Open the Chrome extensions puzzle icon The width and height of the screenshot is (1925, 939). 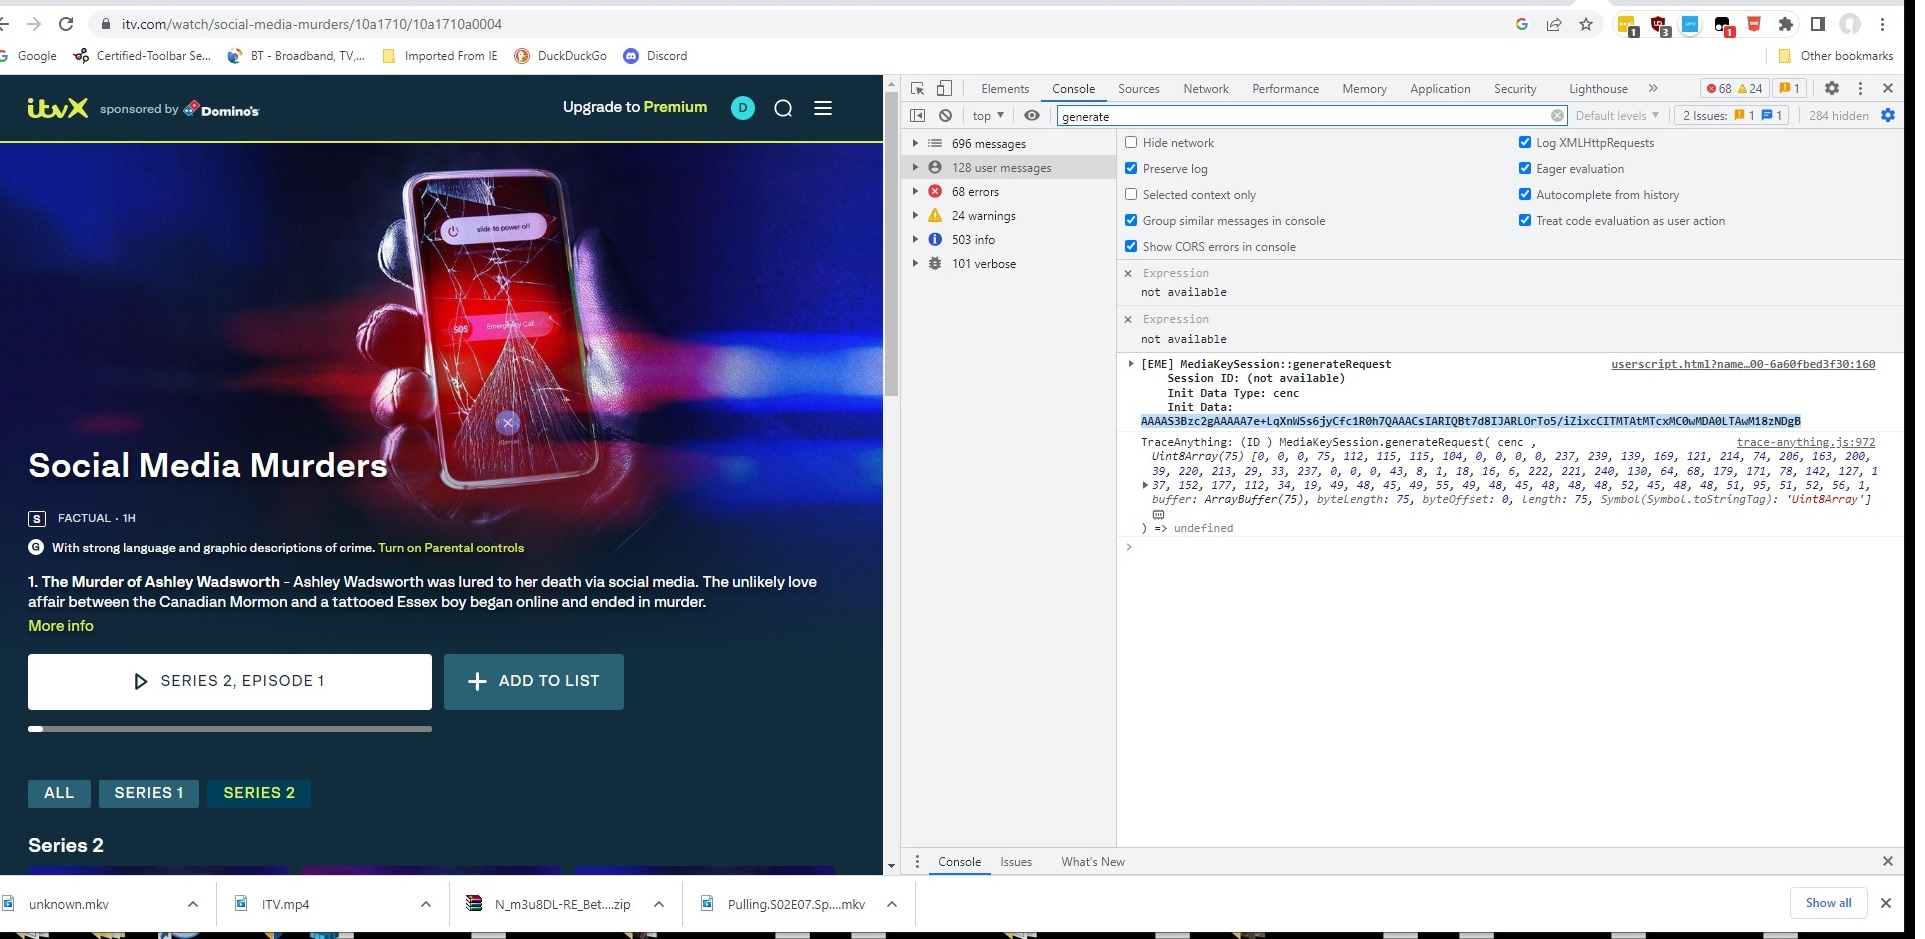coord(1786,24)
